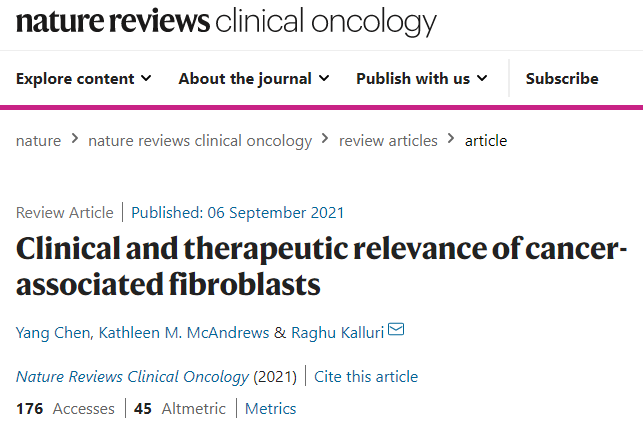Click the Nature Reviews Clinical Oncology logo
The image size is (643, 428).
pyautogui.click(x=226, y=21)
